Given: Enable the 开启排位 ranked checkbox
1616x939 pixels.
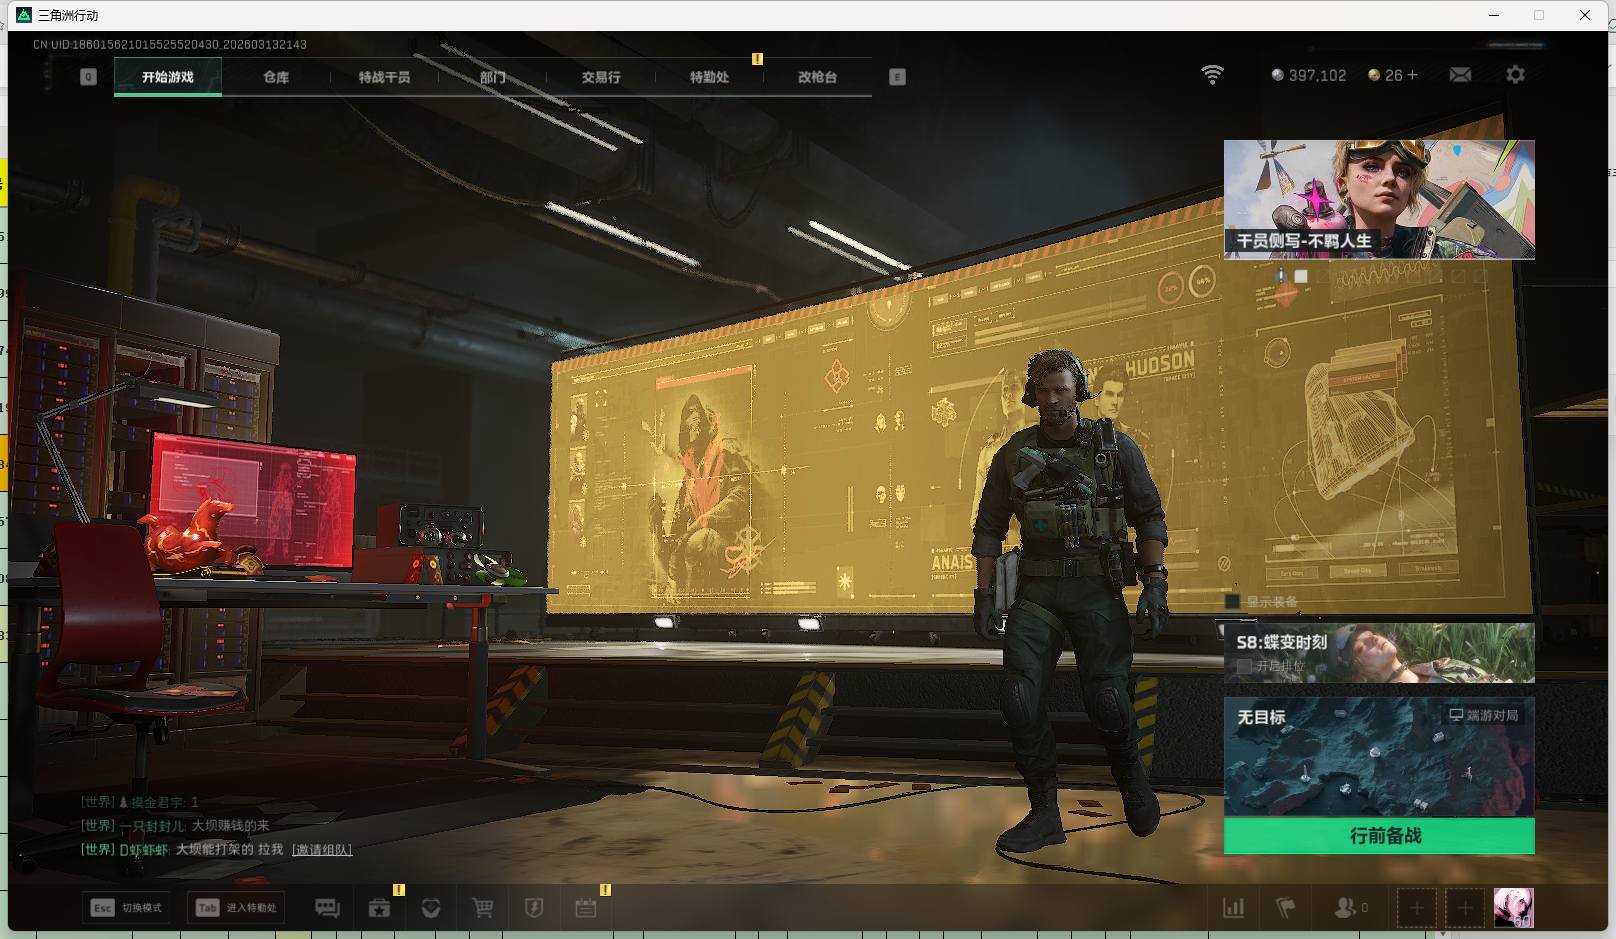Looking at the screenshot, I should [x=1245, y=666].
